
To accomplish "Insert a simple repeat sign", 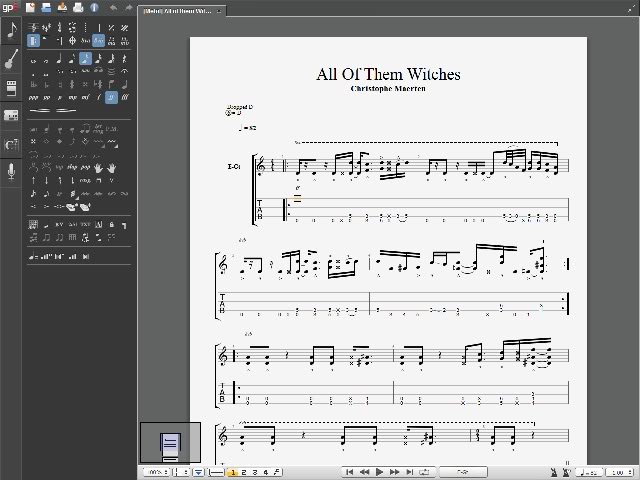I will coord(111,28).
